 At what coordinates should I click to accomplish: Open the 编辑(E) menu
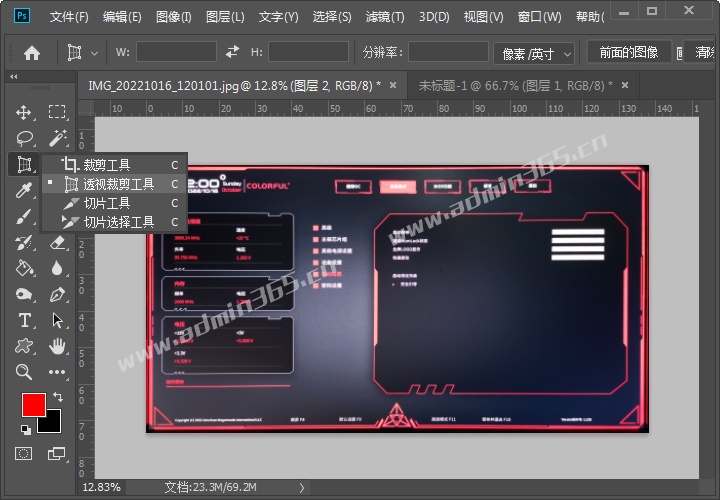(122, 17)
